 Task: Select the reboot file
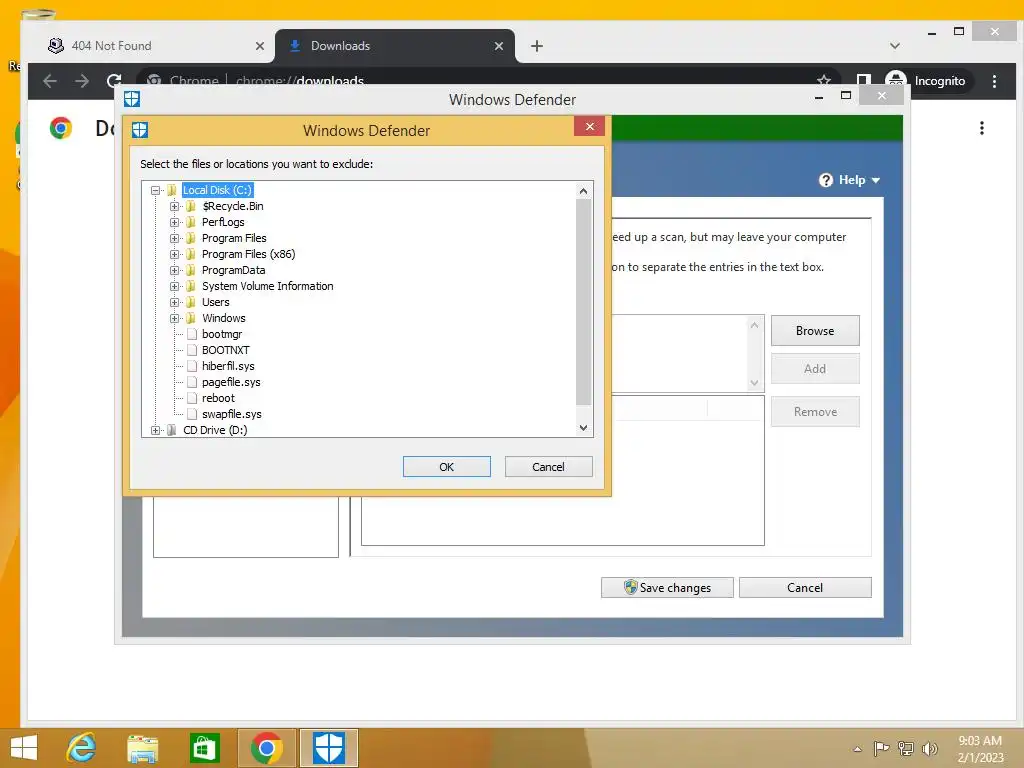pos(218,398)
